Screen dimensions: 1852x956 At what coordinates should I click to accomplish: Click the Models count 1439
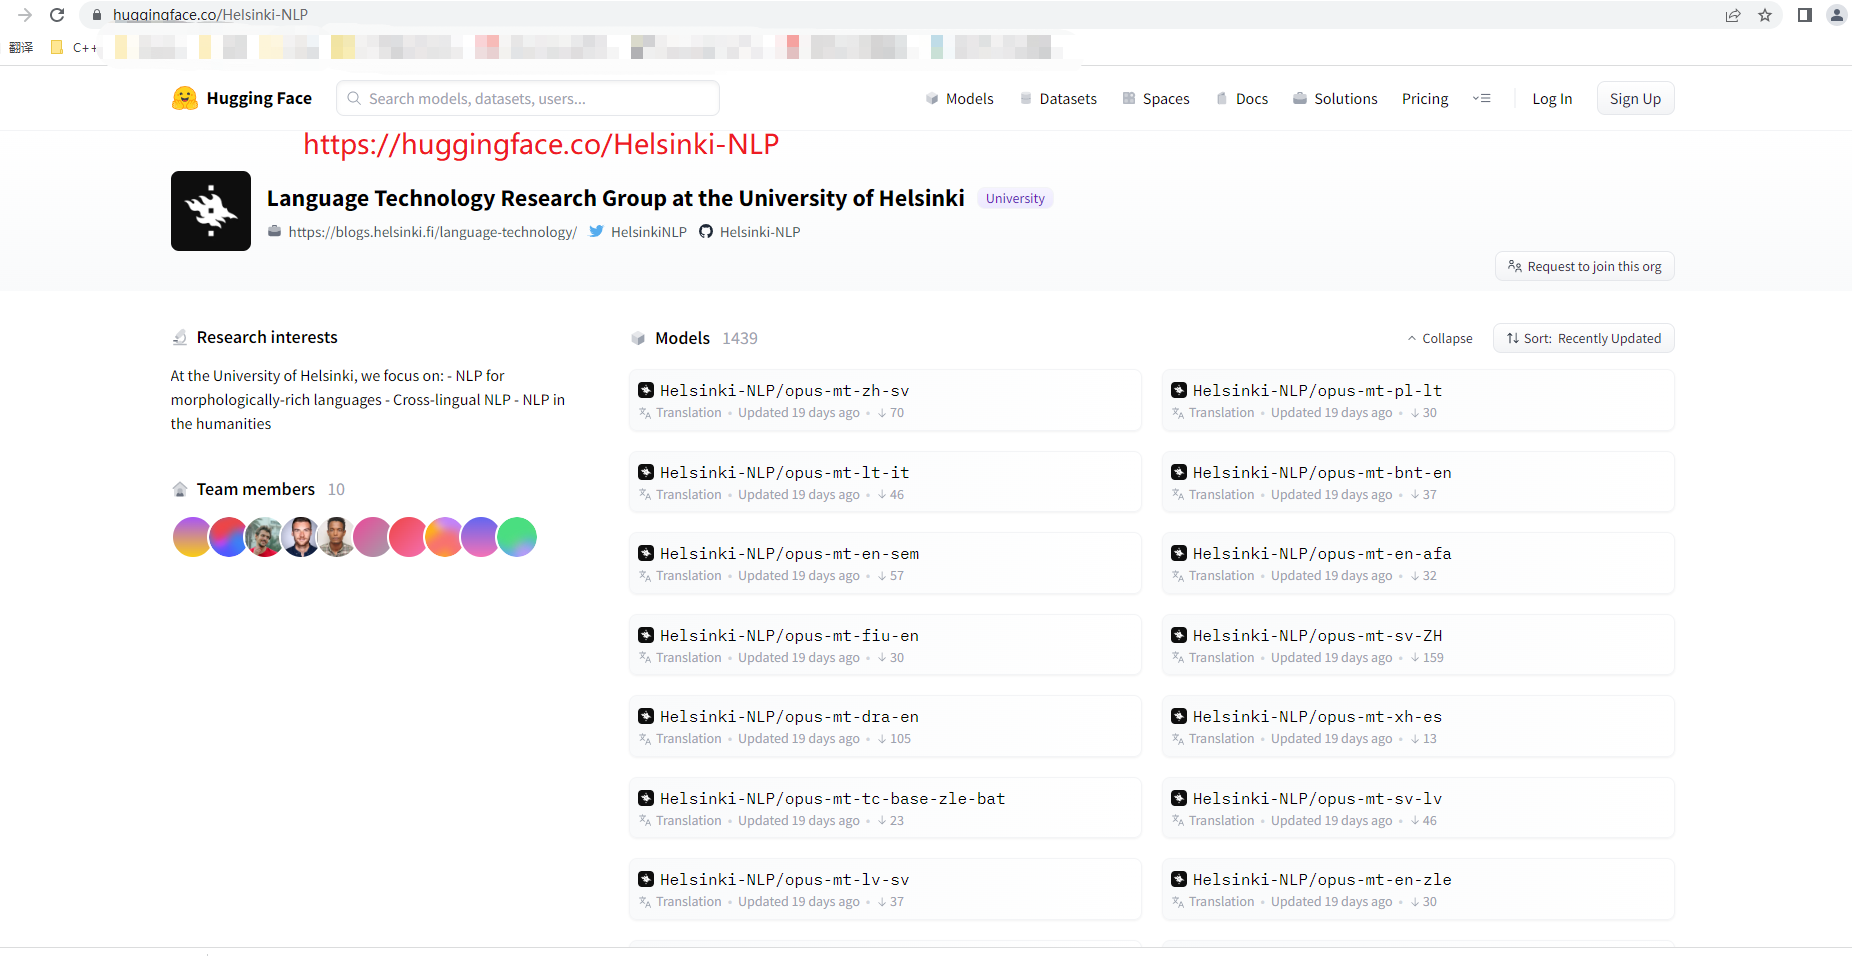740,338
